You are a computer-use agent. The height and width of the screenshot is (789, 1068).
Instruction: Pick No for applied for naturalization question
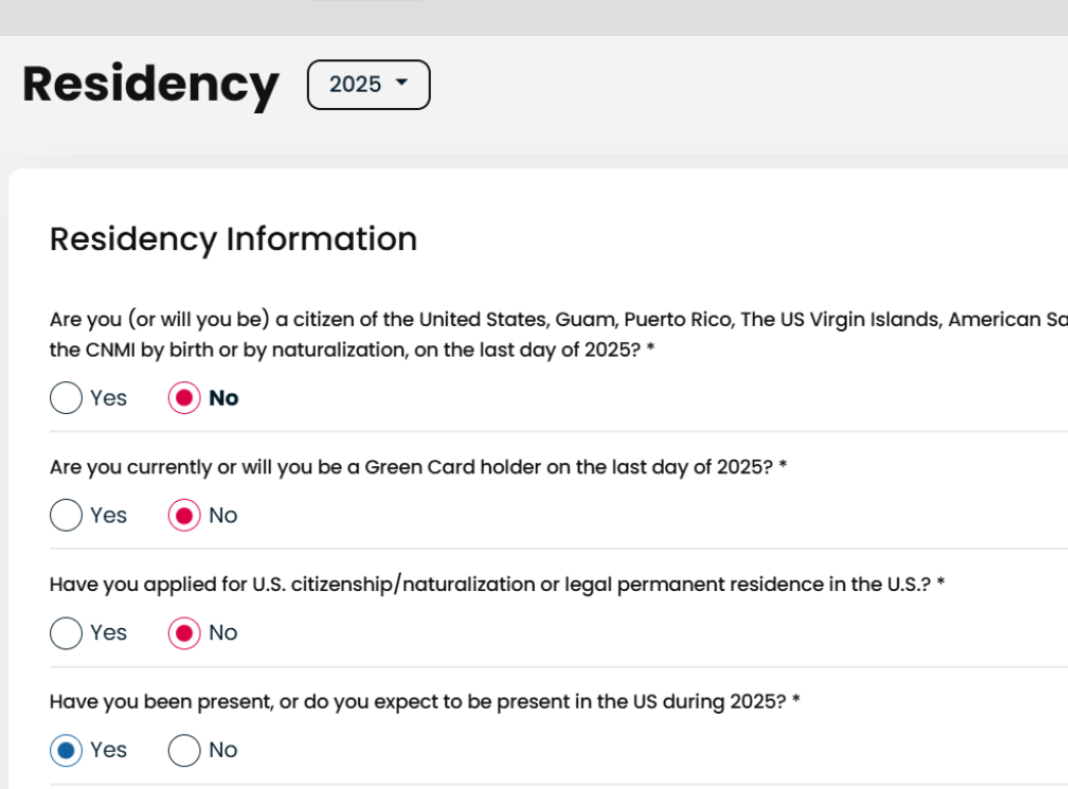(x=184, y=633)
